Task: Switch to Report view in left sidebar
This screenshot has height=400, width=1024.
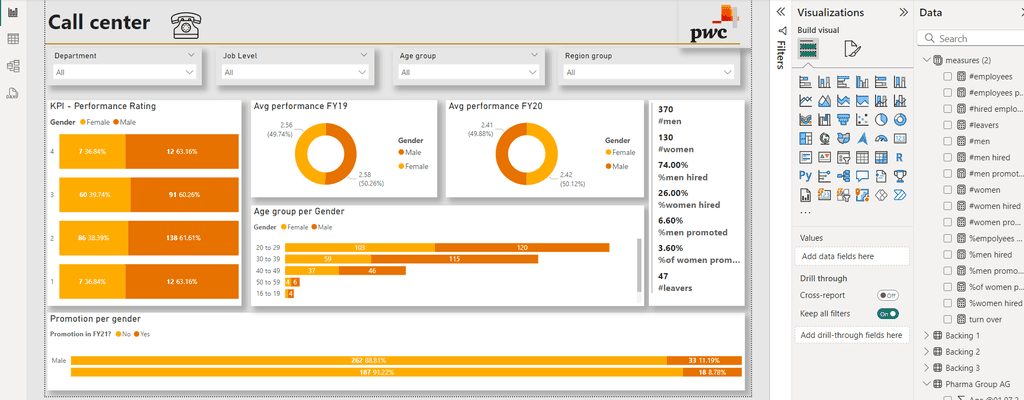Action: pyautogui.click(x=13, y=12)
